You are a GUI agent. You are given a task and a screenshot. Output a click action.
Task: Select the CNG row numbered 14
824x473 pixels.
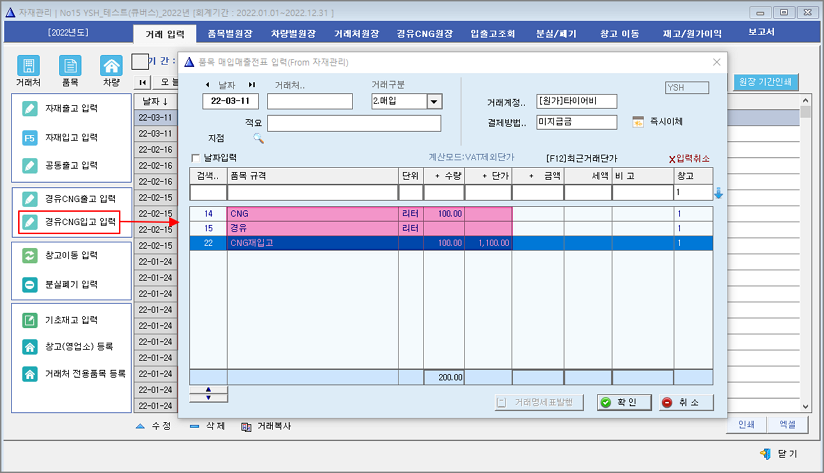[451, 214]
